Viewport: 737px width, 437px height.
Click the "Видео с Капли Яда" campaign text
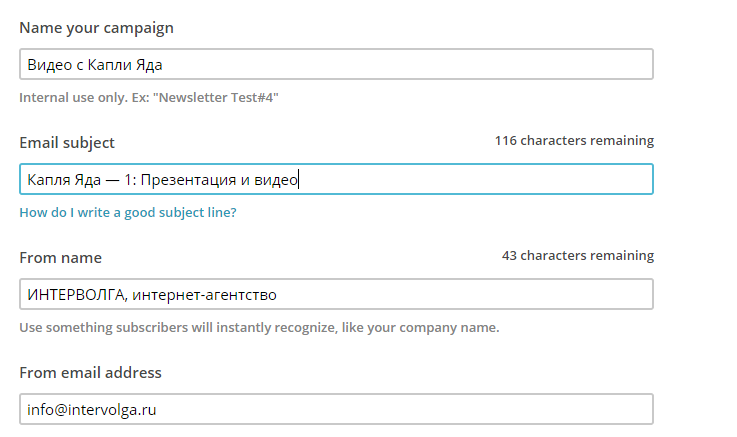coord(95,65)
